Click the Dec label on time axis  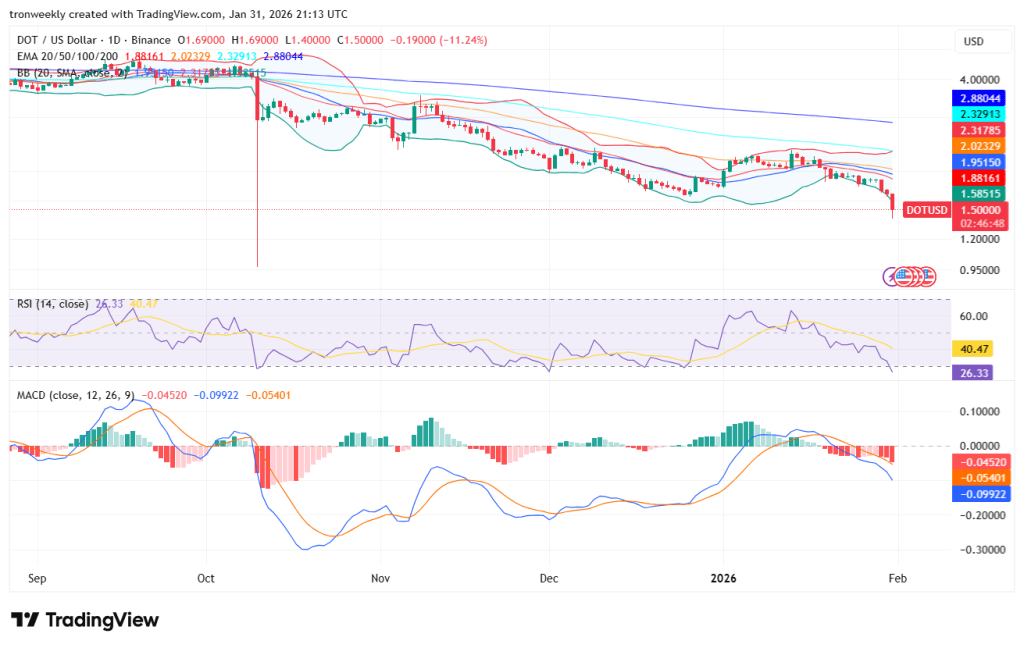click(x=549, y=579)
